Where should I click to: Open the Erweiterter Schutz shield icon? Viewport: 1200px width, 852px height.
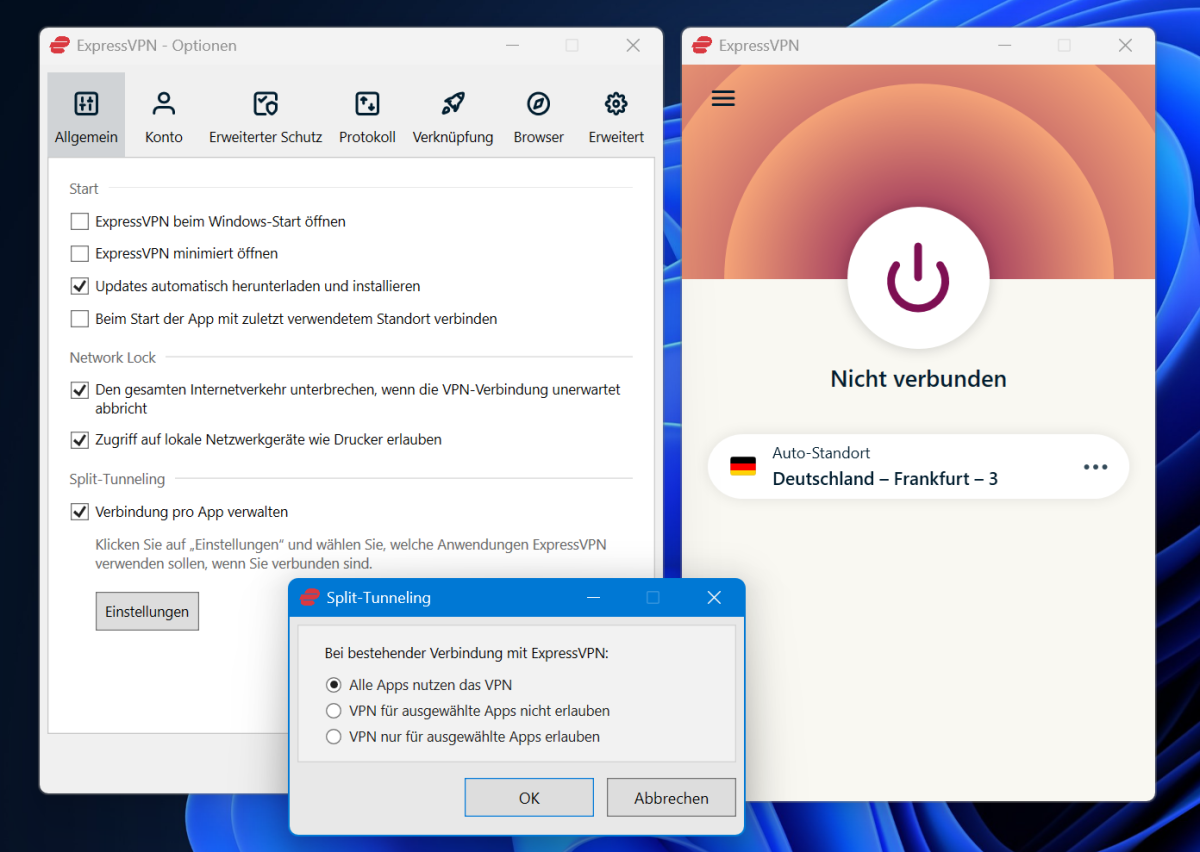[x=265, y=104]
